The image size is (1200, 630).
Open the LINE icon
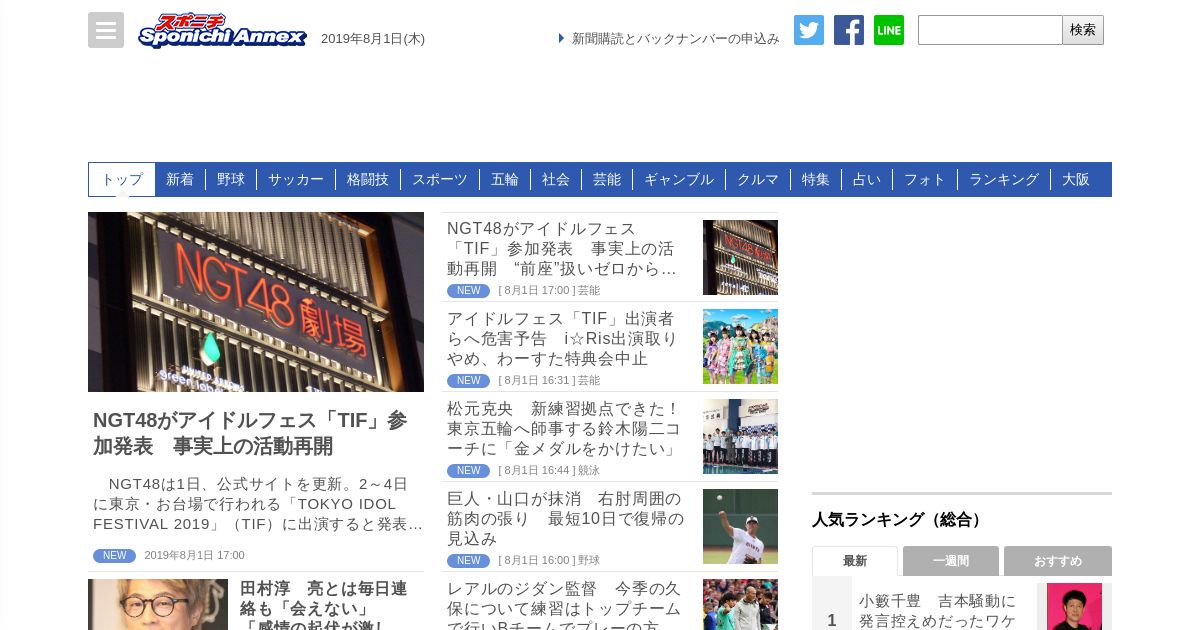pos(889,30)
